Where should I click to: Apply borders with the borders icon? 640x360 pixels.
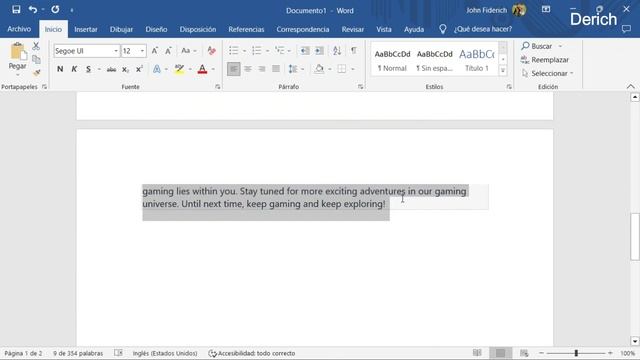(x=342, y=69)
